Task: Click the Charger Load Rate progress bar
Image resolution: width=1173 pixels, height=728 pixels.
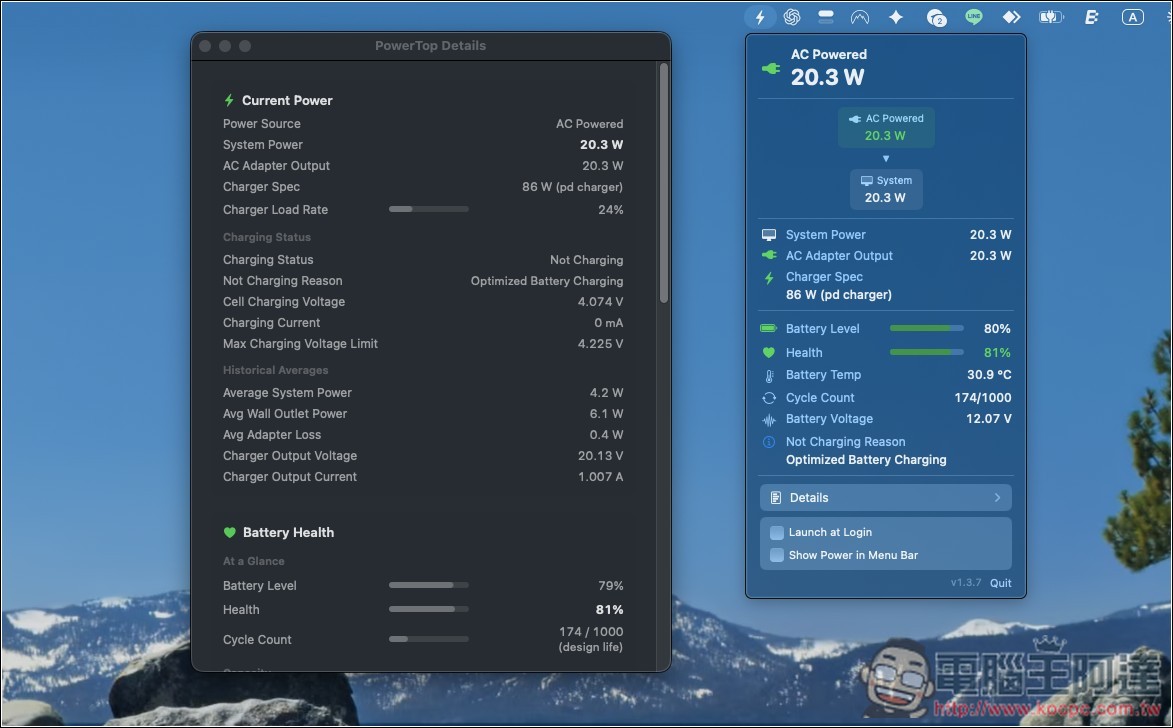Action: (x=429, y=209)
